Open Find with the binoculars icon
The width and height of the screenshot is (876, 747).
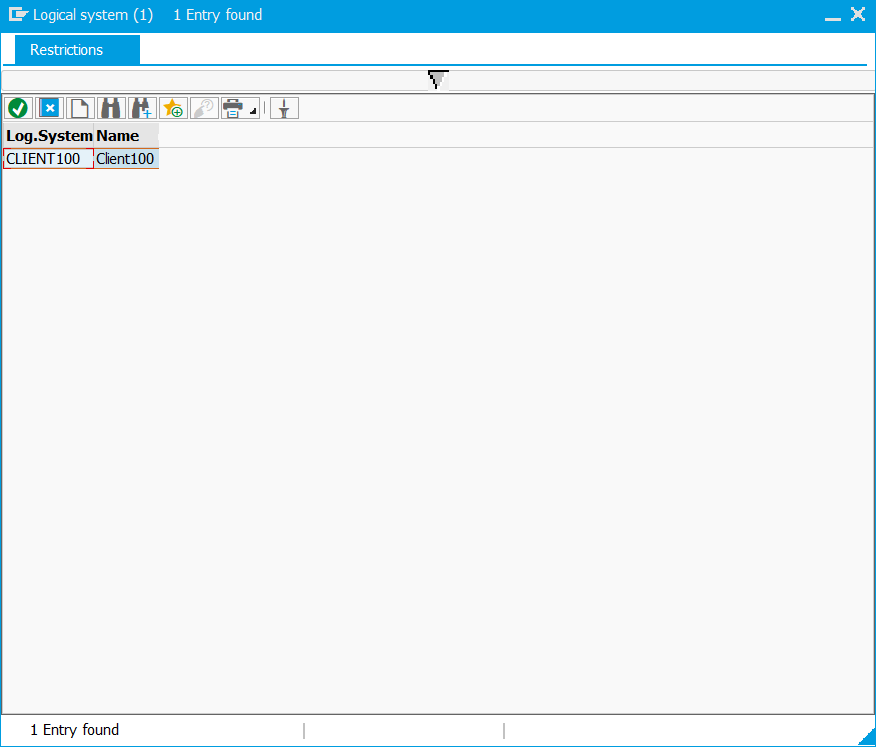pyautogui.click(x=111, y=108)
